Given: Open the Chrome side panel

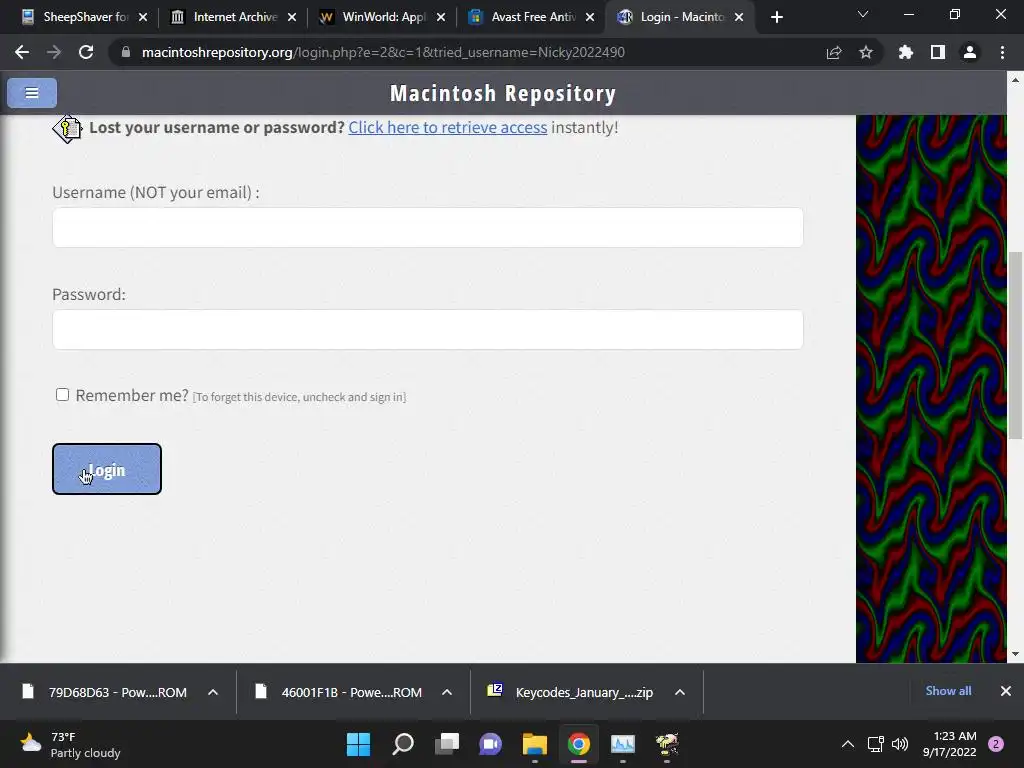Looking at the screenshot, I should 938,52.
